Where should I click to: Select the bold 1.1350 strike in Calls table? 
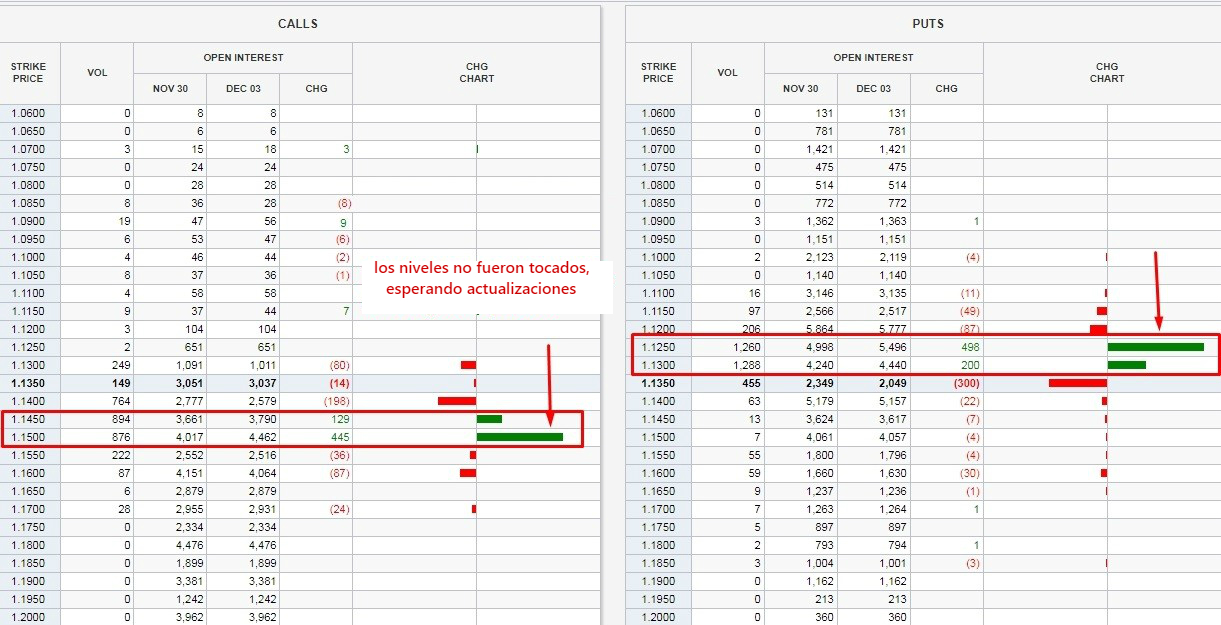click(29, 383)
